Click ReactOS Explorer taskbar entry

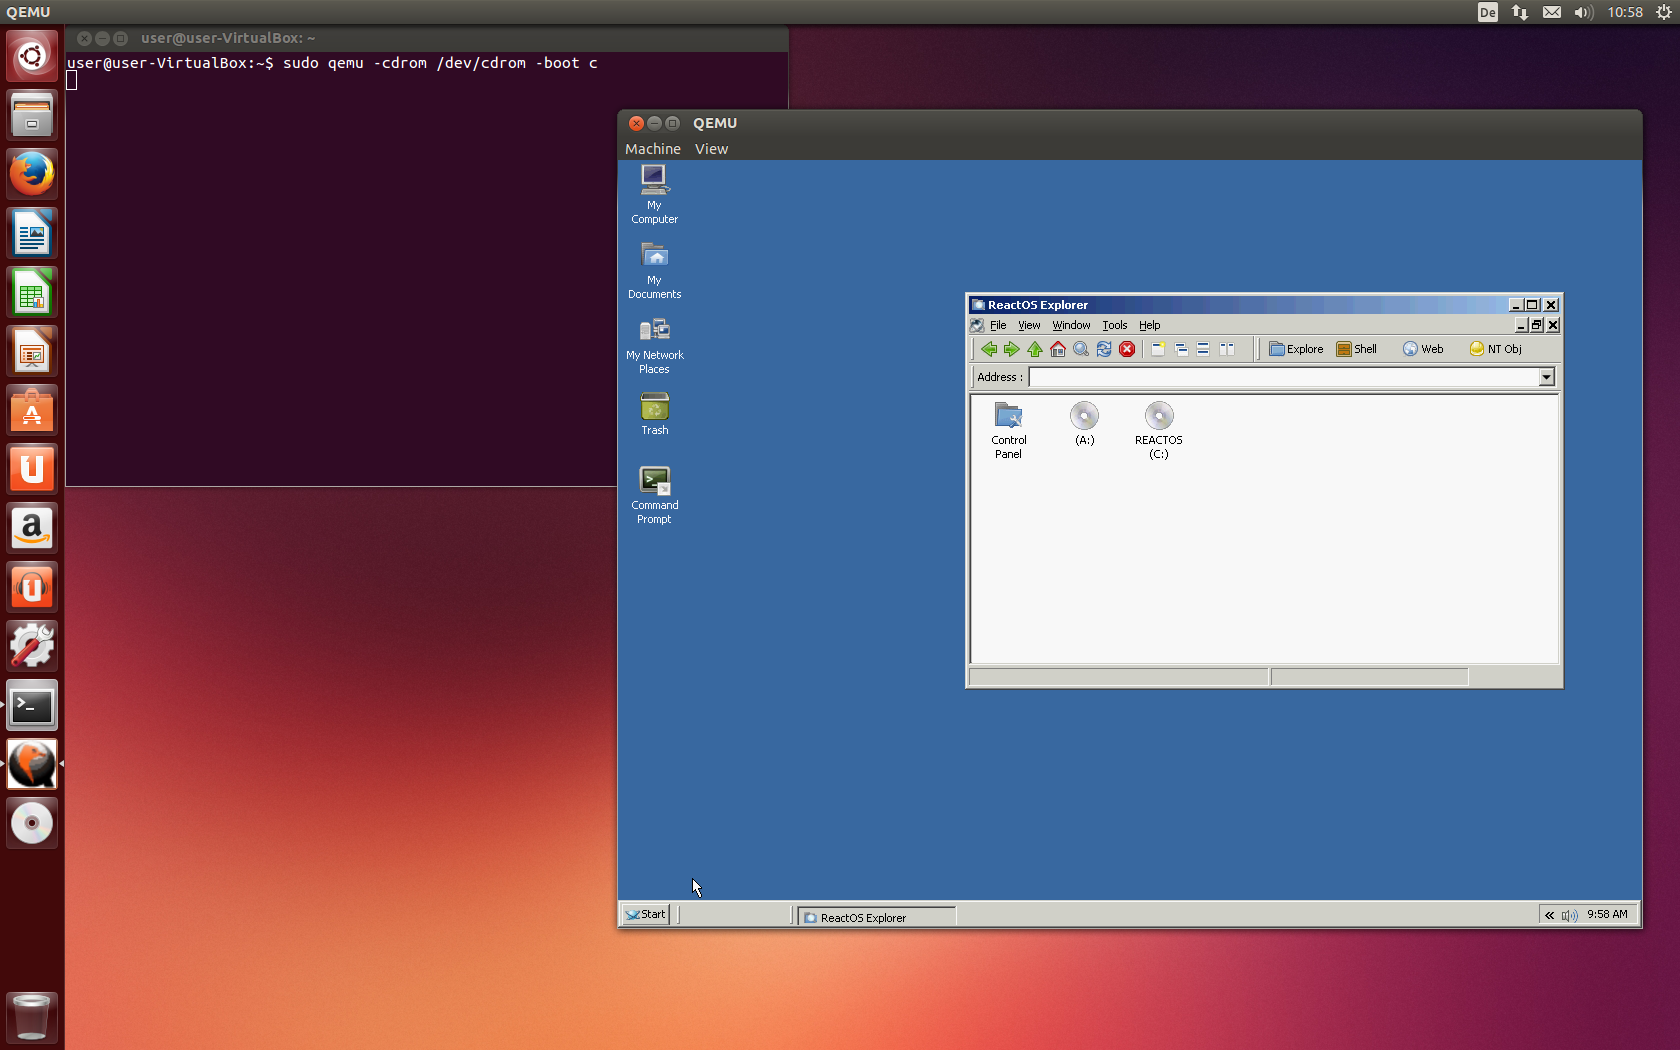[876, 917]
